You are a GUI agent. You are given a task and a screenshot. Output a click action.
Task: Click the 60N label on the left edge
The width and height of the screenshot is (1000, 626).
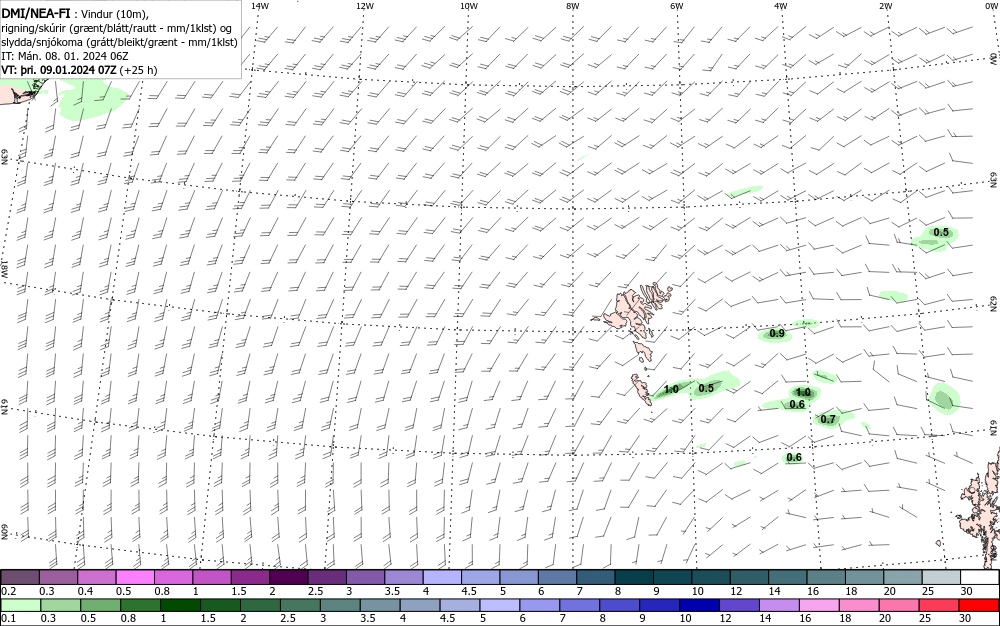click(x=4, y=532)
